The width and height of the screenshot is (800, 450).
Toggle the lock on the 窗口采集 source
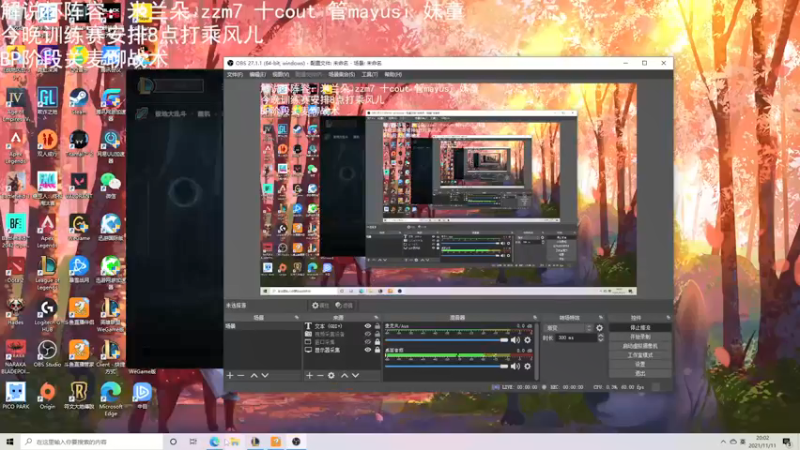pyautogui.click(x=378, y=342)
